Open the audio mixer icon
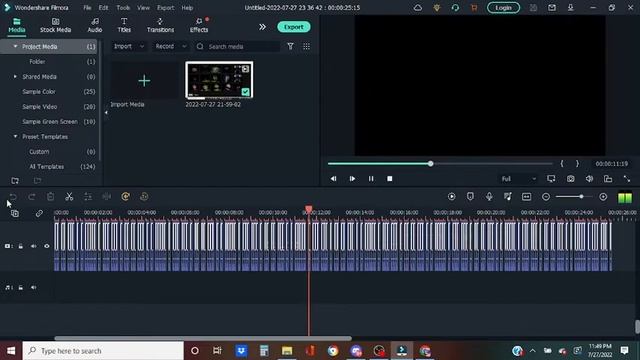The height and width of the screenshot is (360, 640). (x=508, y=197)
